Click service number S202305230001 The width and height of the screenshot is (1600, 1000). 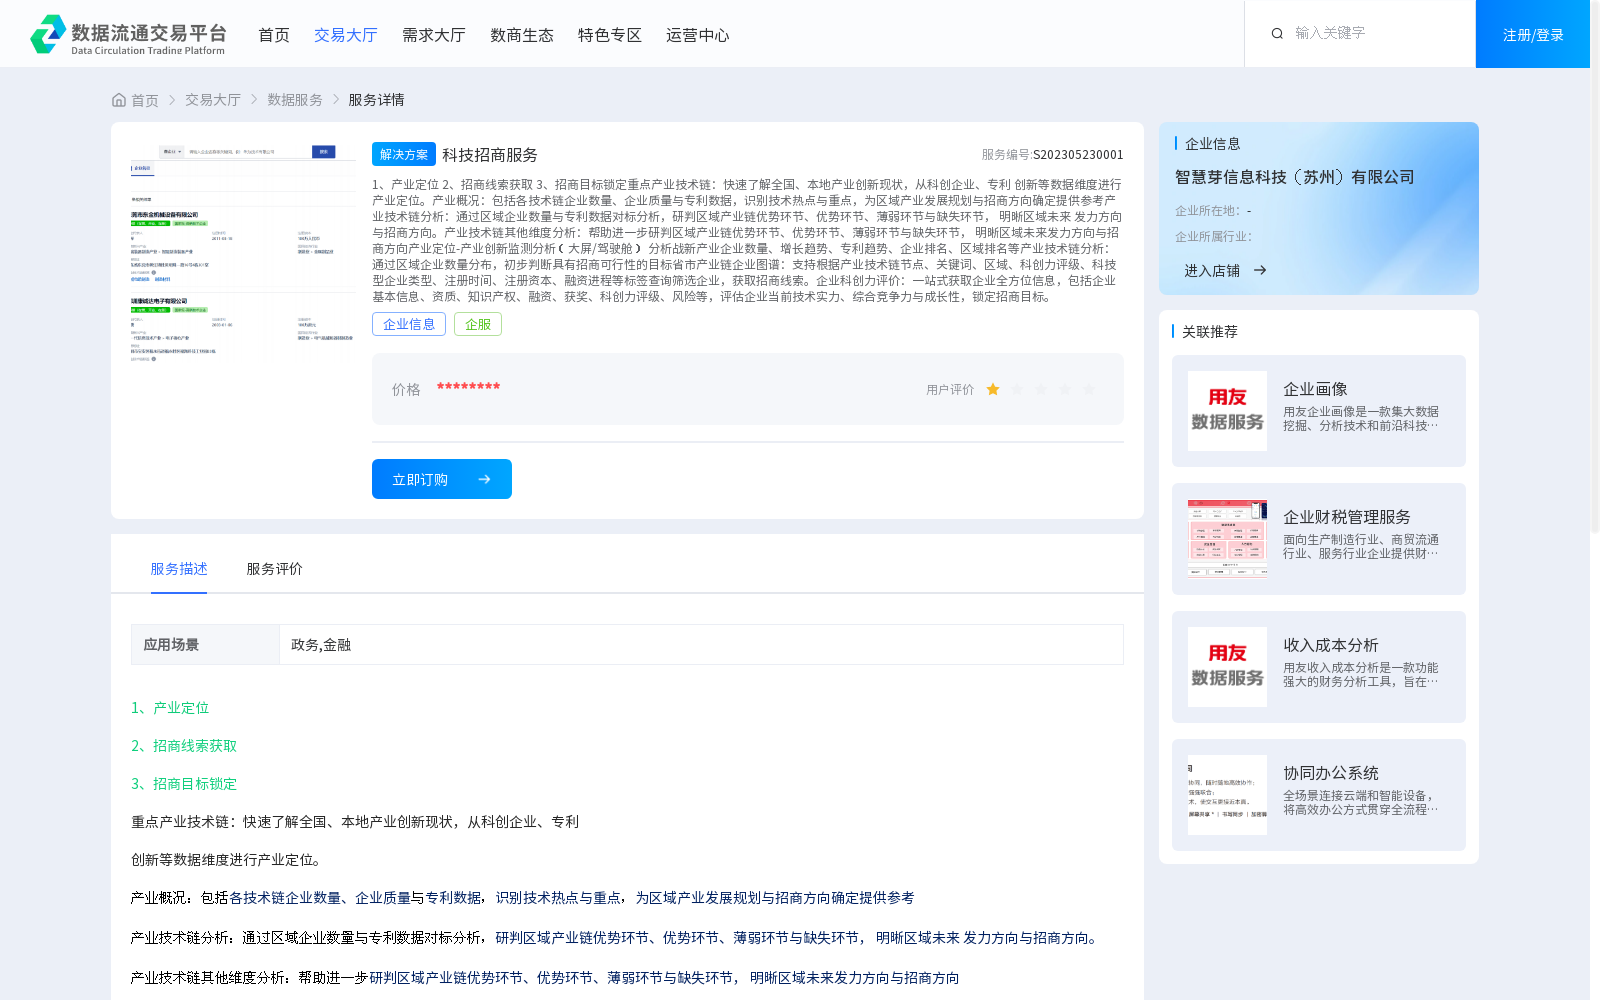coord(1078,155)
